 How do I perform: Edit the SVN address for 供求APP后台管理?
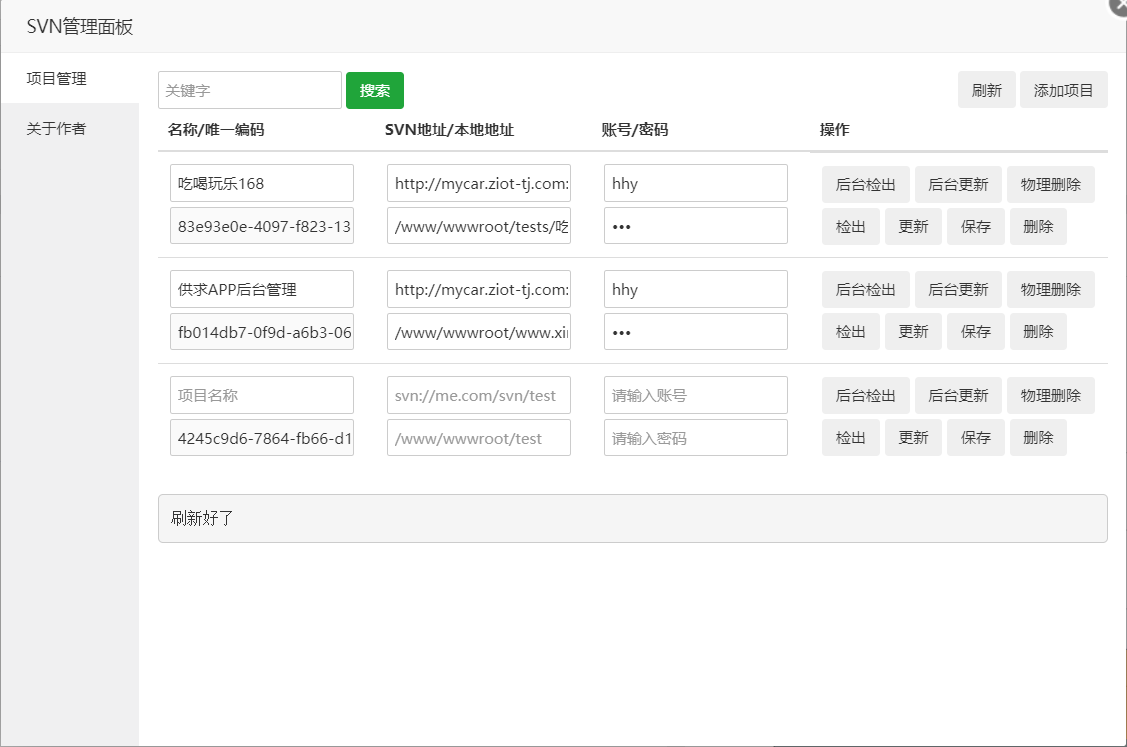(x=479, y=289)
